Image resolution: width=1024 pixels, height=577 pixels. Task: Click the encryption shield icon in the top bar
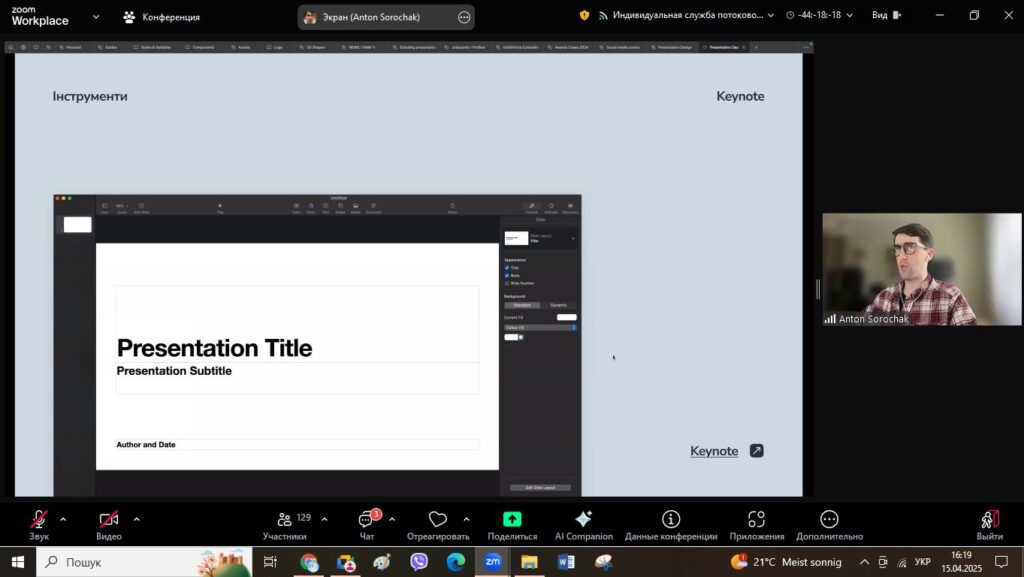[584, 15]
